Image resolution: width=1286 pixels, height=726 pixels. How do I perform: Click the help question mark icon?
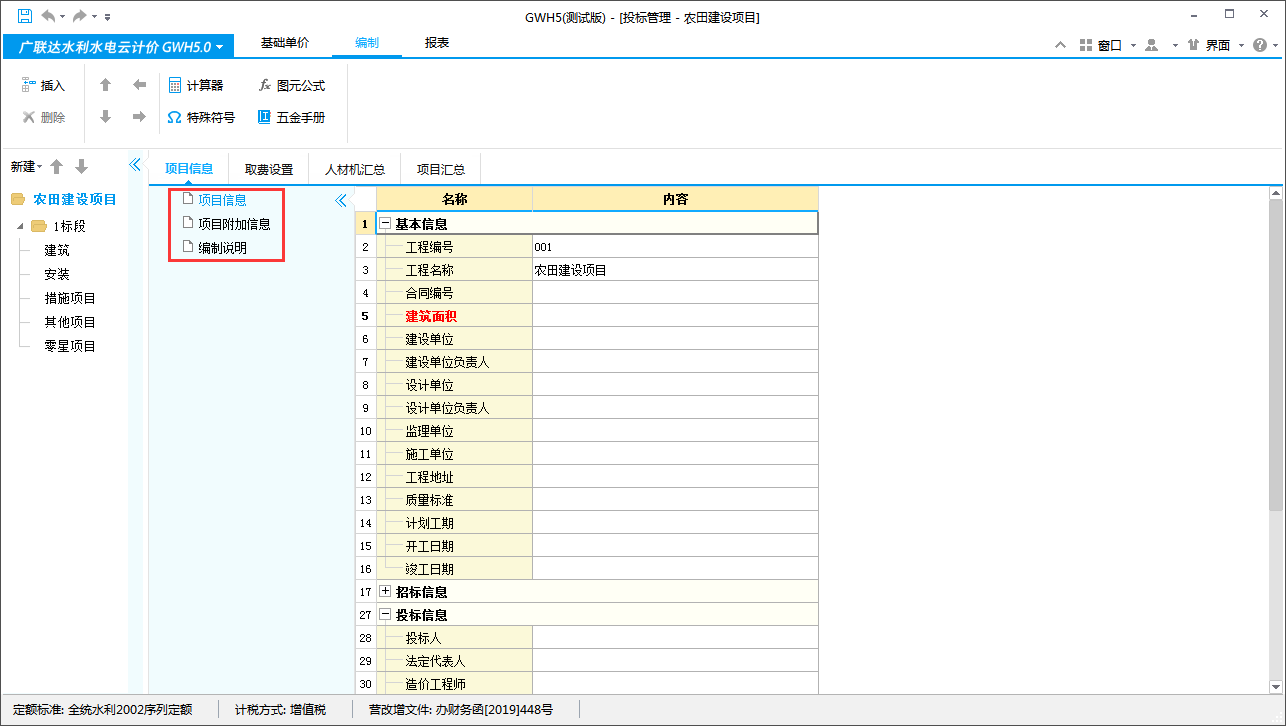click(x=1259, y=46)
